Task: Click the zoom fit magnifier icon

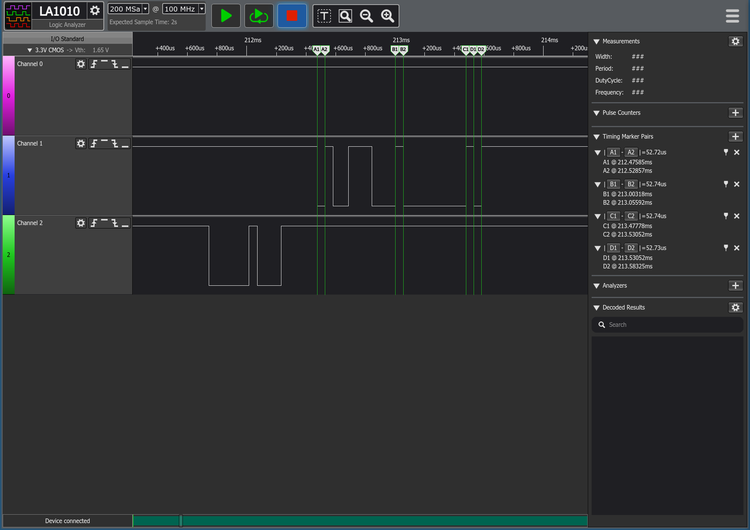Action: point(345,16)
